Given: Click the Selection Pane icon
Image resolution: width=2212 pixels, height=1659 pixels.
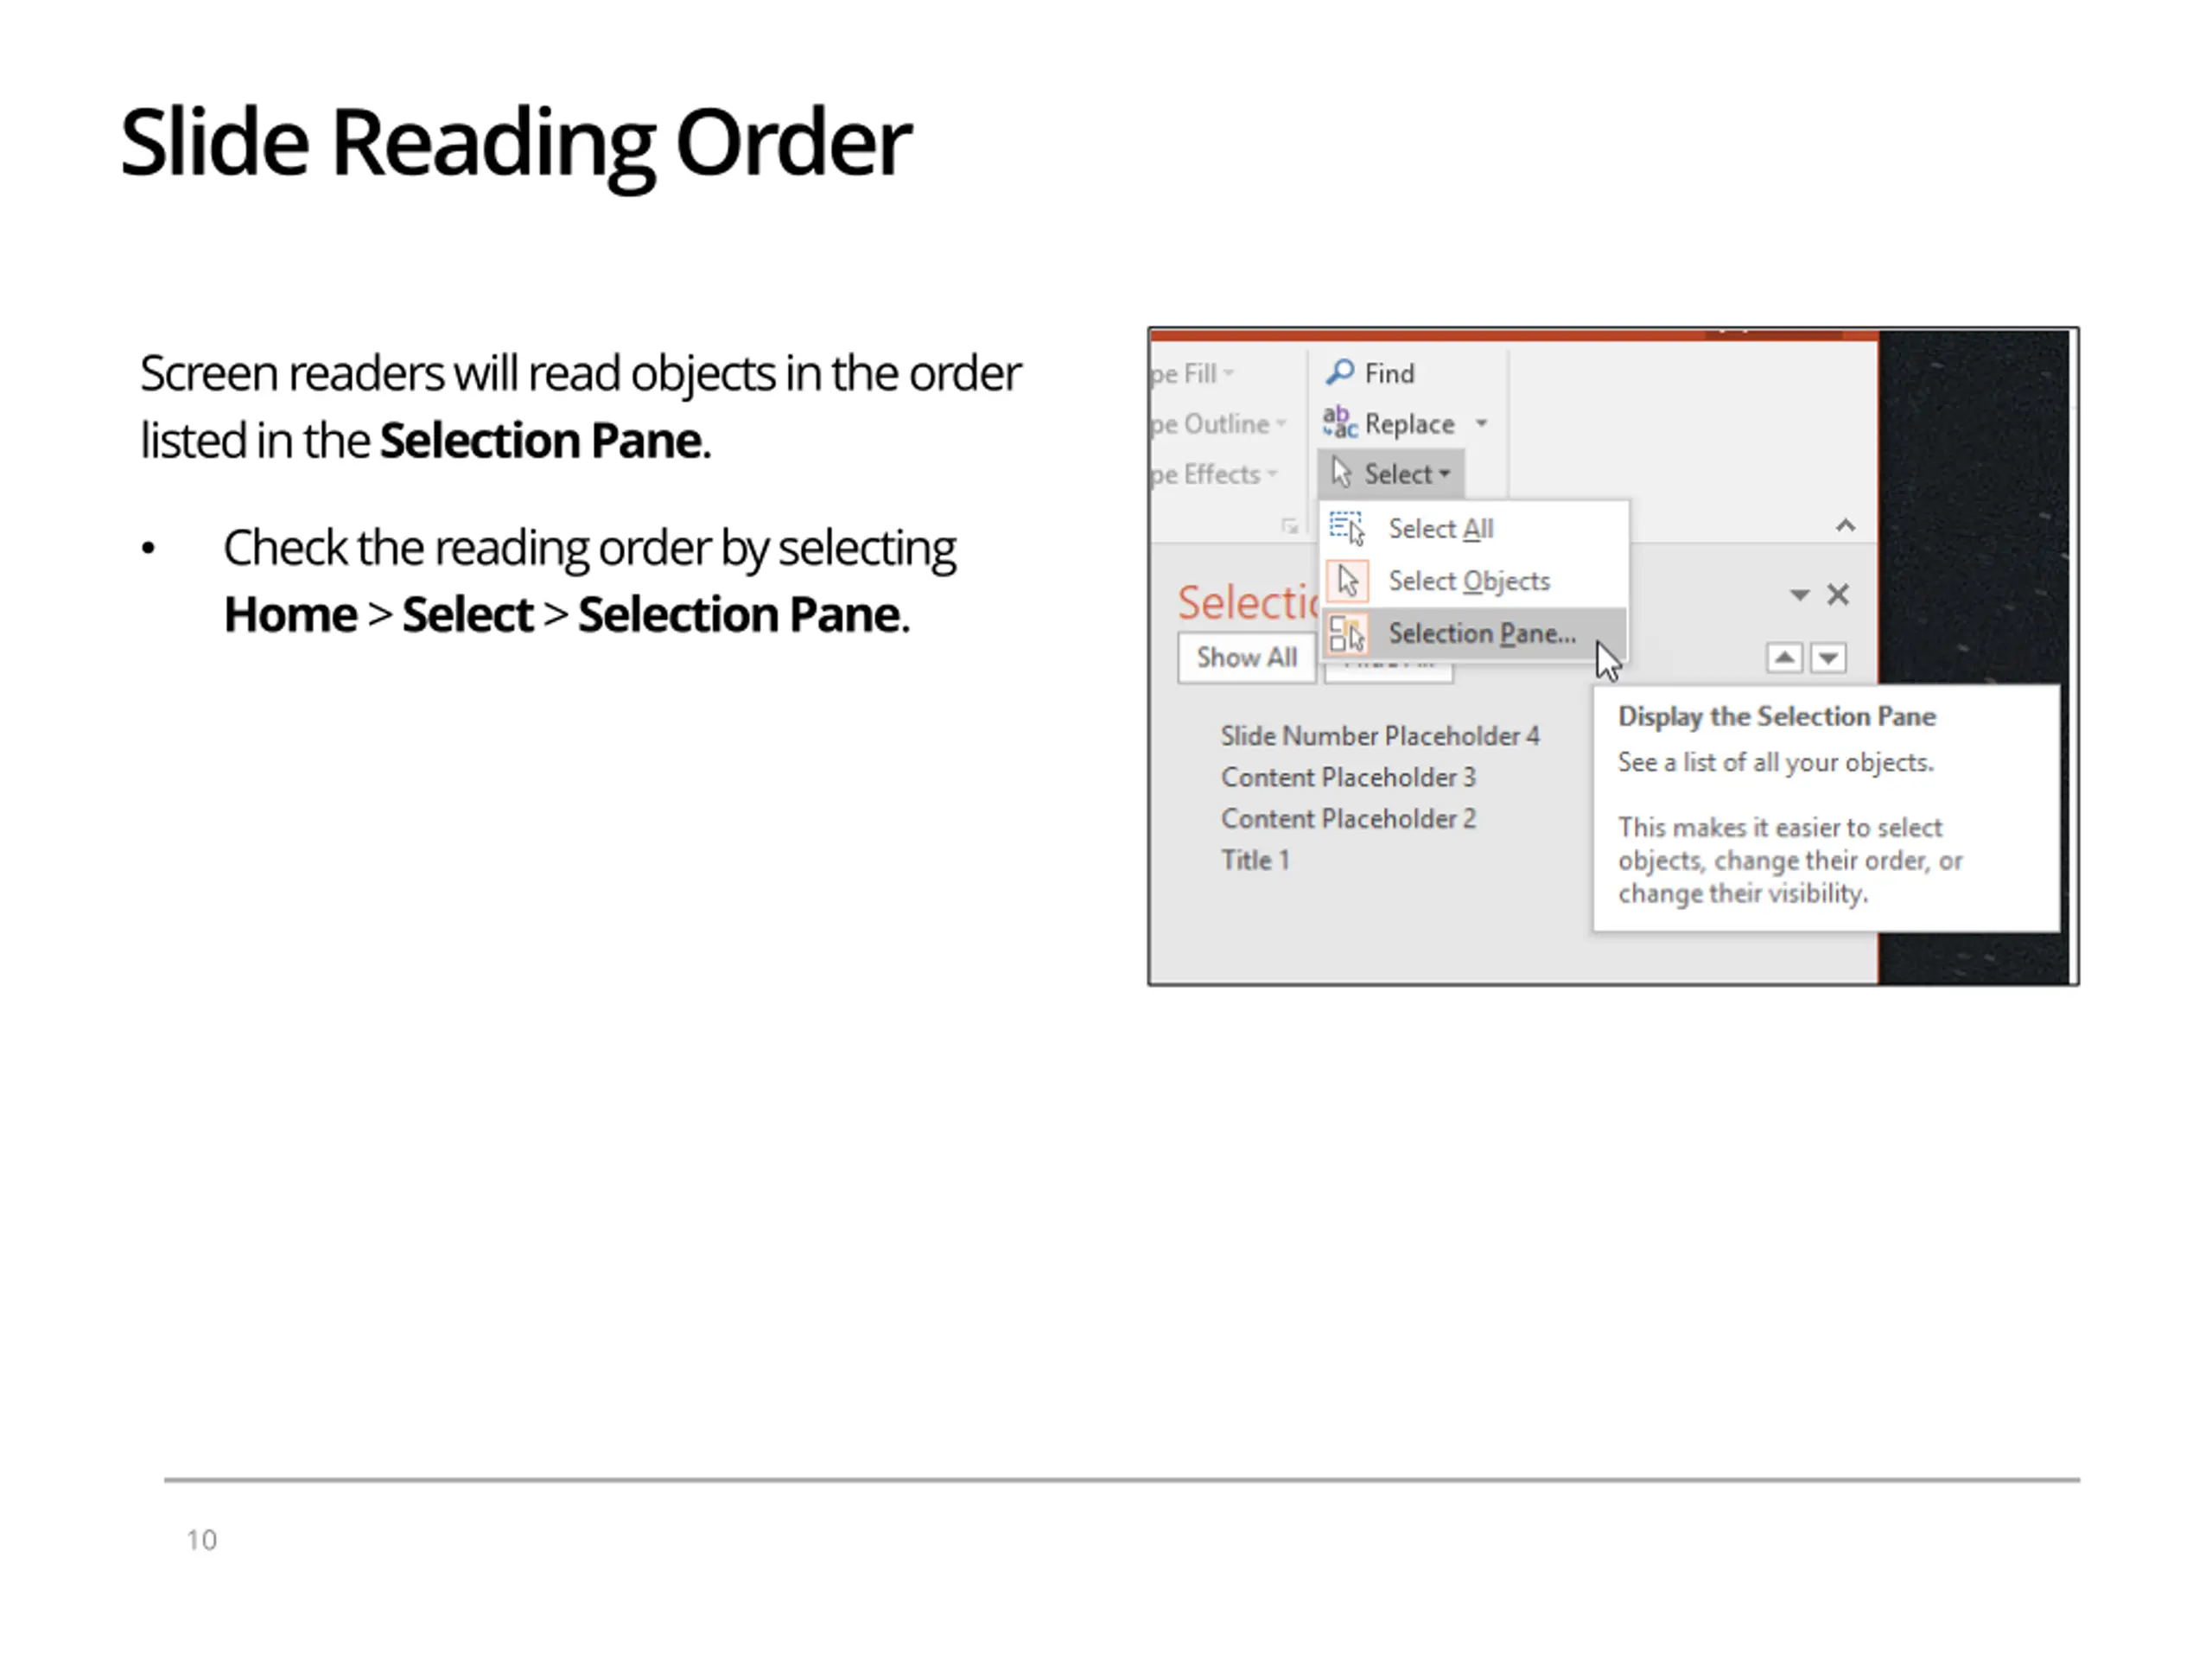Looking at the screenshot, I should click(x=1347, y=634).
